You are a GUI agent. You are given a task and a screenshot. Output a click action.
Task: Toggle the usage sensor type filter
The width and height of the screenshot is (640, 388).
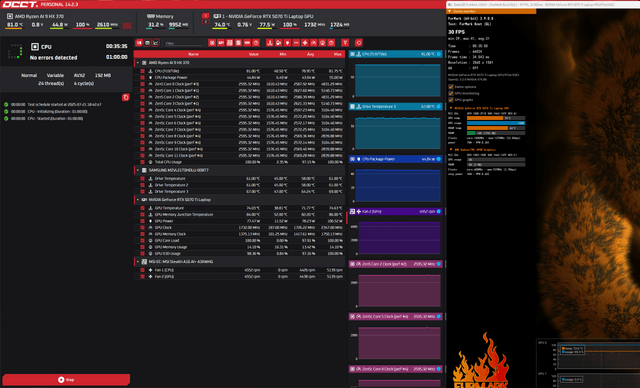click(x=322, y=43)
